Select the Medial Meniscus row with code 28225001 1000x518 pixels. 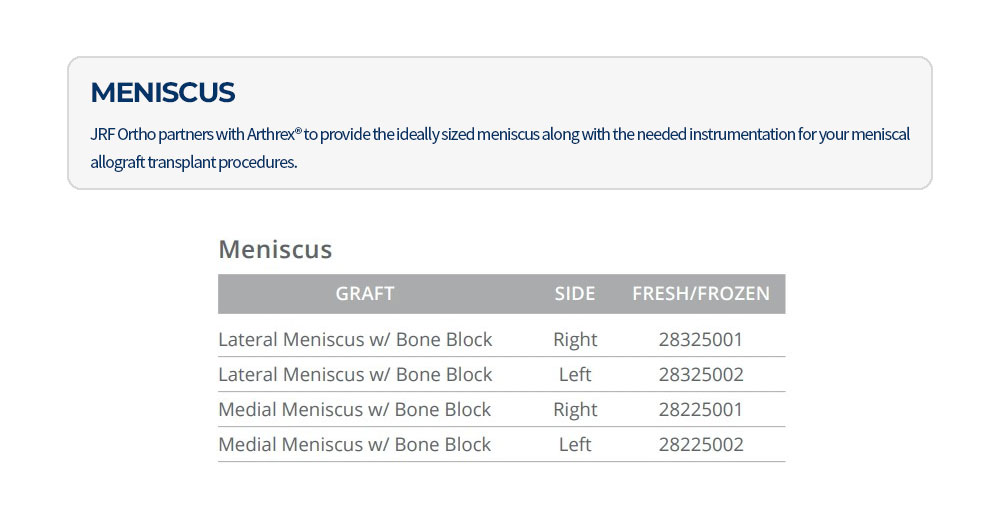coord(355,410)
